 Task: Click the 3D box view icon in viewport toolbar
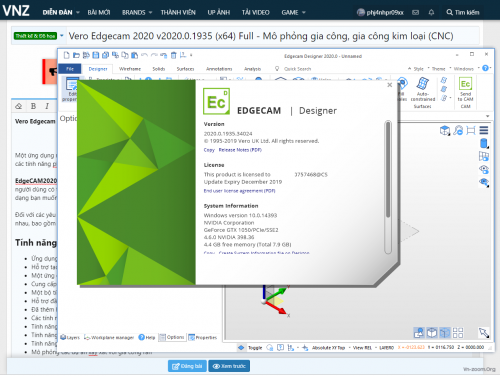[445, 130]
